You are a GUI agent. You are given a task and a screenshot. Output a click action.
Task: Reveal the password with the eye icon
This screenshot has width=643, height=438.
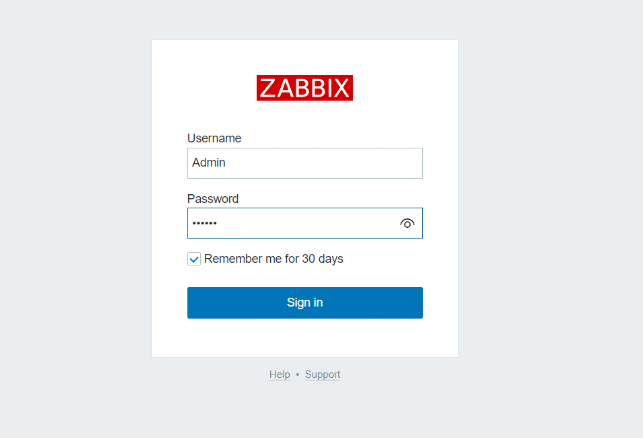[x=407, y=223]
